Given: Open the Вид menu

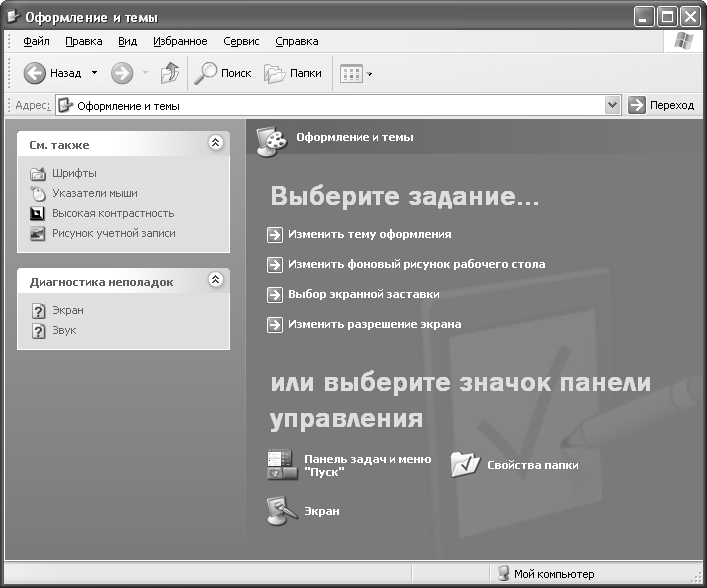Looking at the screenshot, I should (x=128, y=41).
